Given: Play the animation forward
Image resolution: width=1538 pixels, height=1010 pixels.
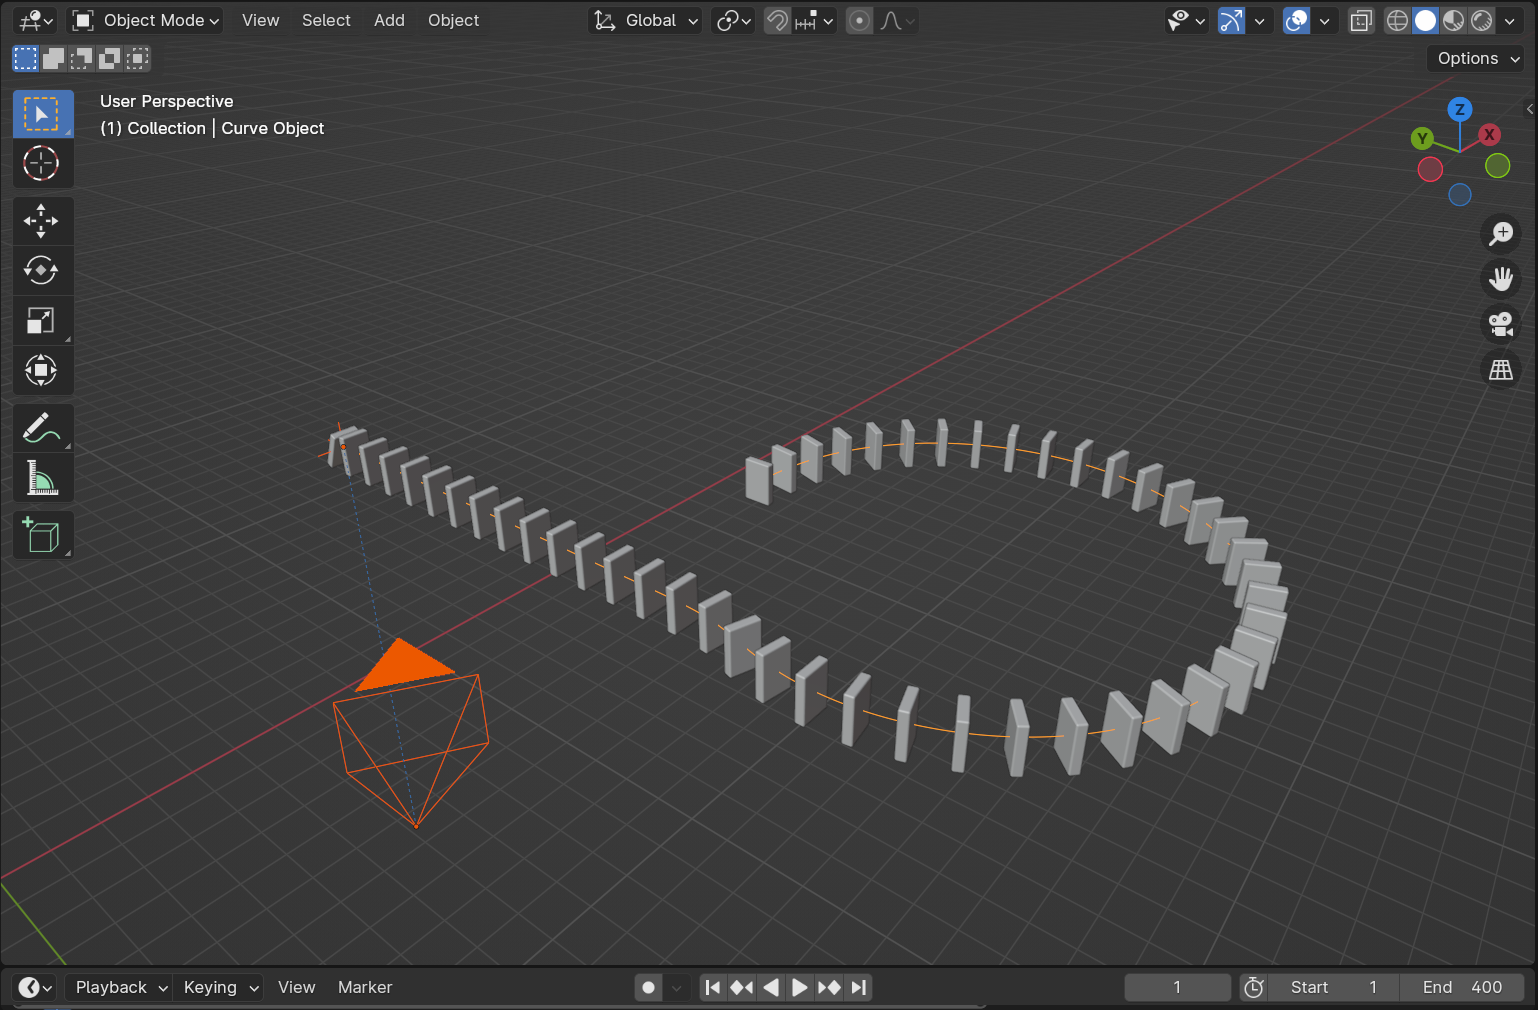Looking at the screenshot, I should [x=800, y=988].
